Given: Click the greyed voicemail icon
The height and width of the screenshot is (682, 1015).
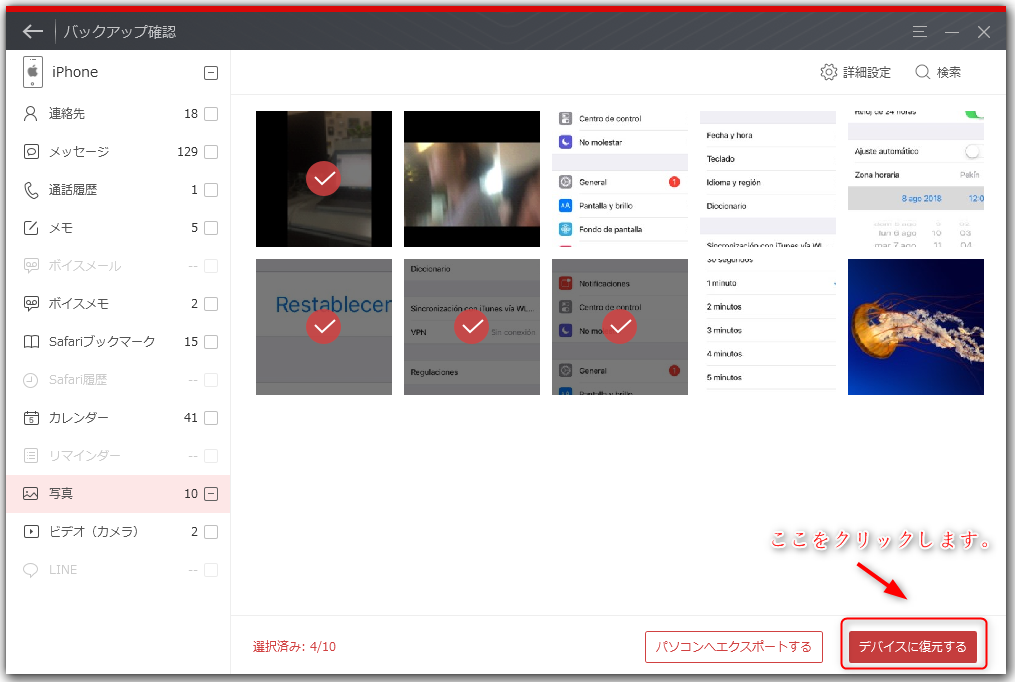Looking at the screenshot, I should [x=30, y=266].
